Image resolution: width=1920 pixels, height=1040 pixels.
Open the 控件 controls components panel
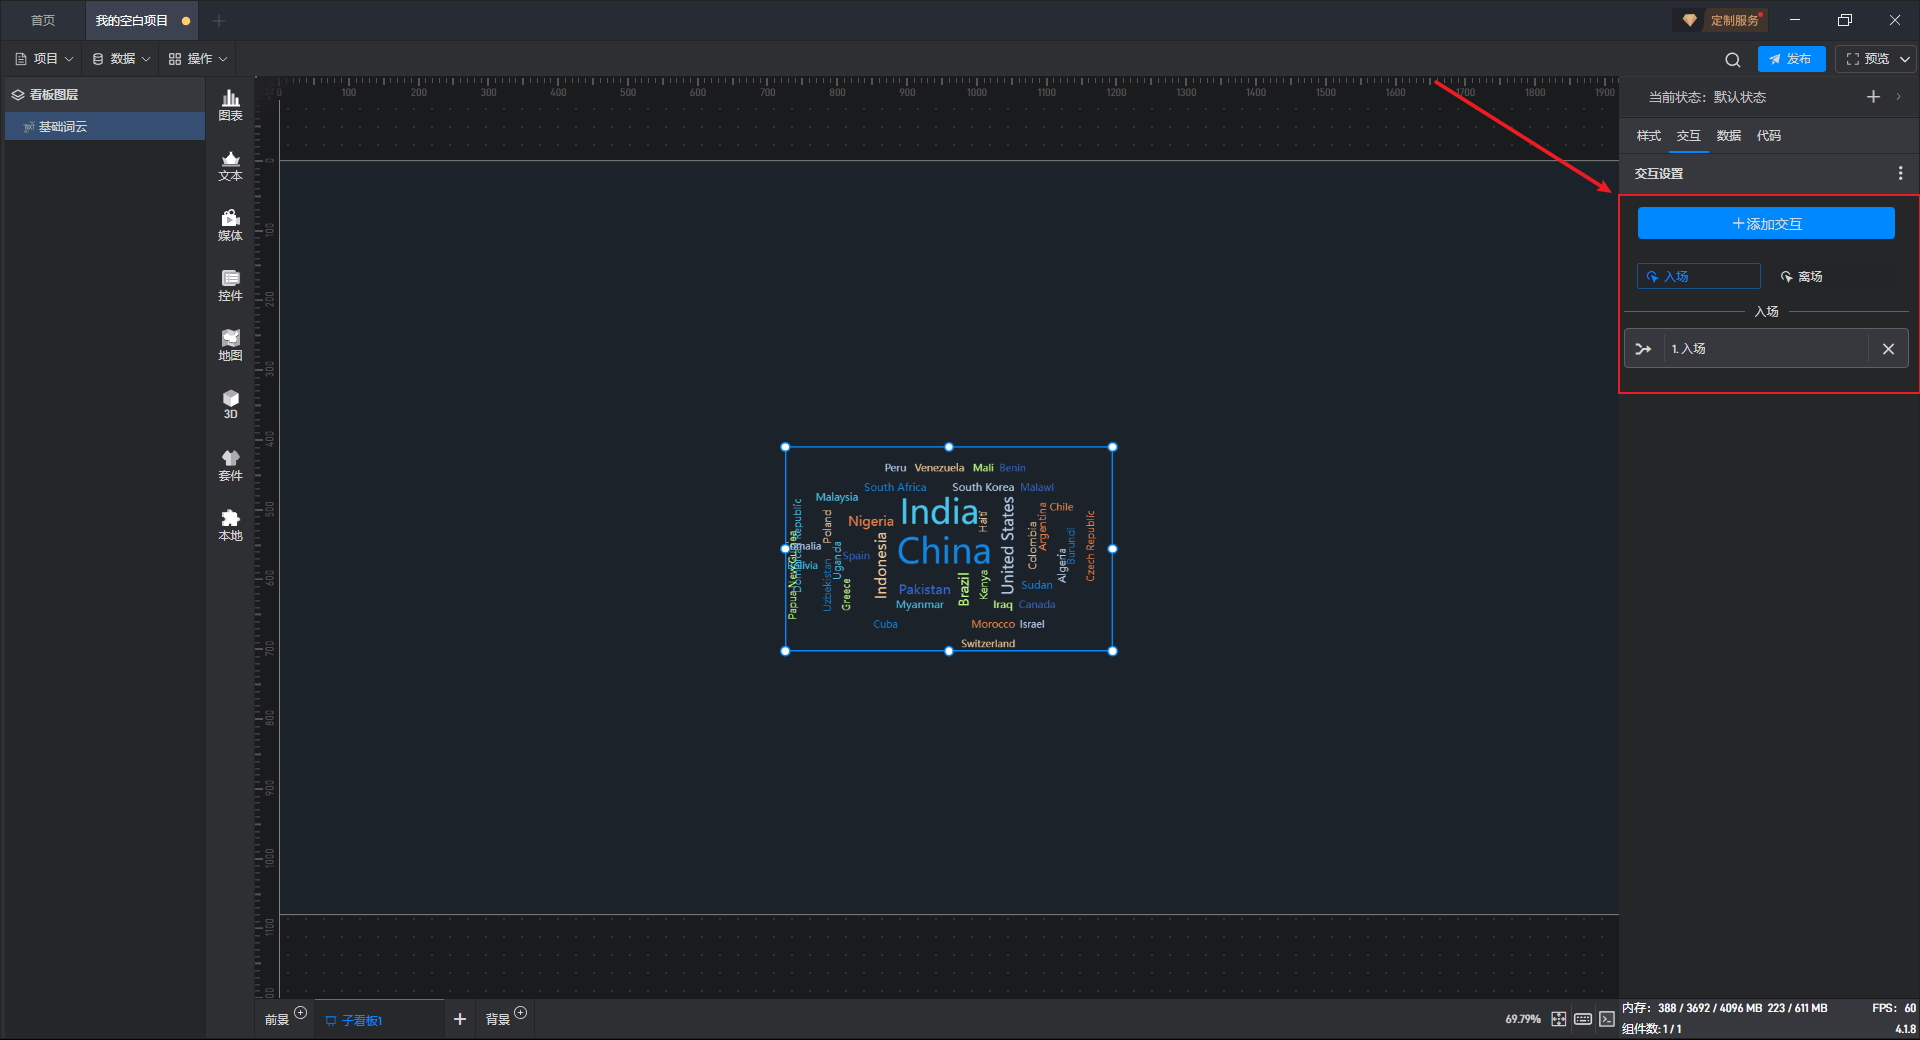coord(230,285)
